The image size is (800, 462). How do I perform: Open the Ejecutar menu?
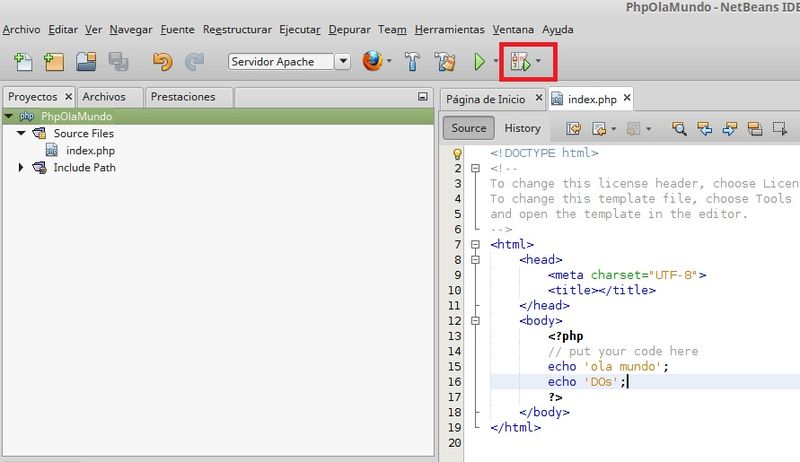click(x=300, y=30)
